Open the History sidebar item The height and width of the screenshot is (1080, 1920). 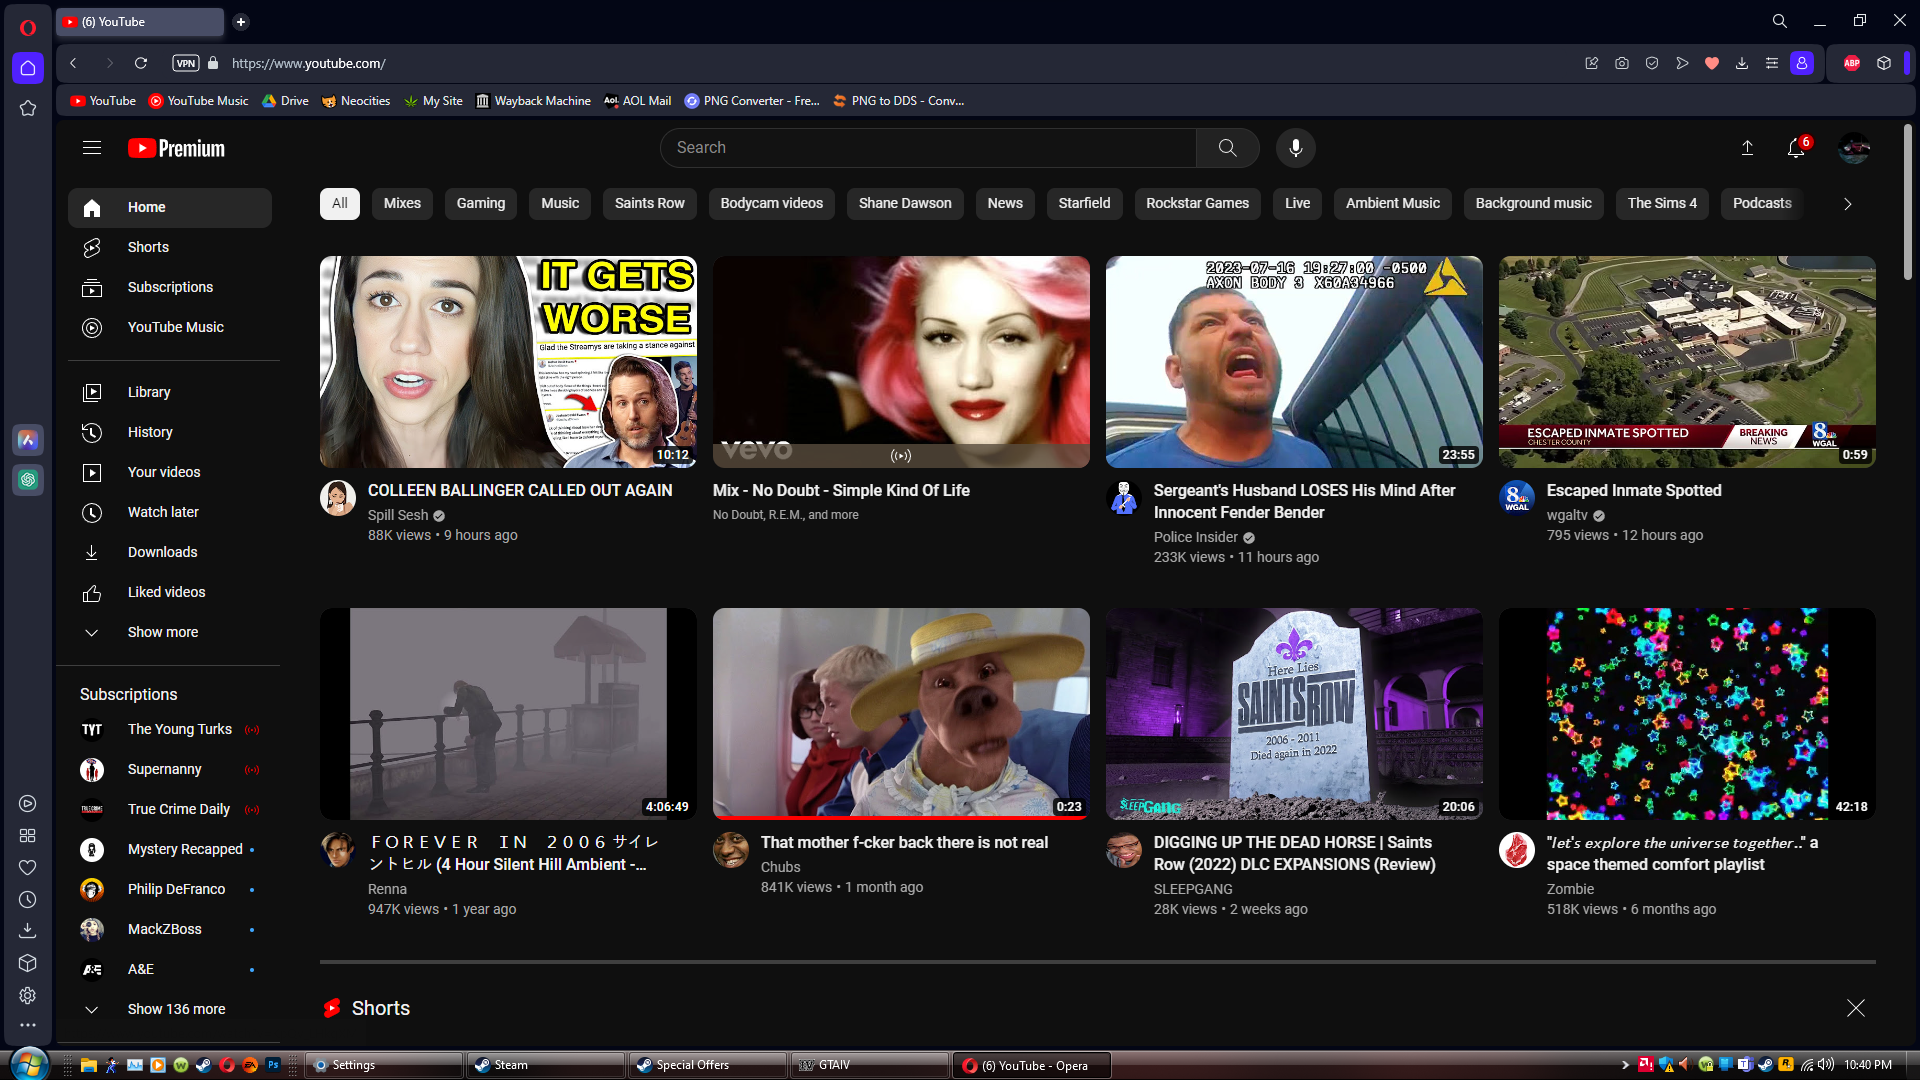[x=150, y=432]
